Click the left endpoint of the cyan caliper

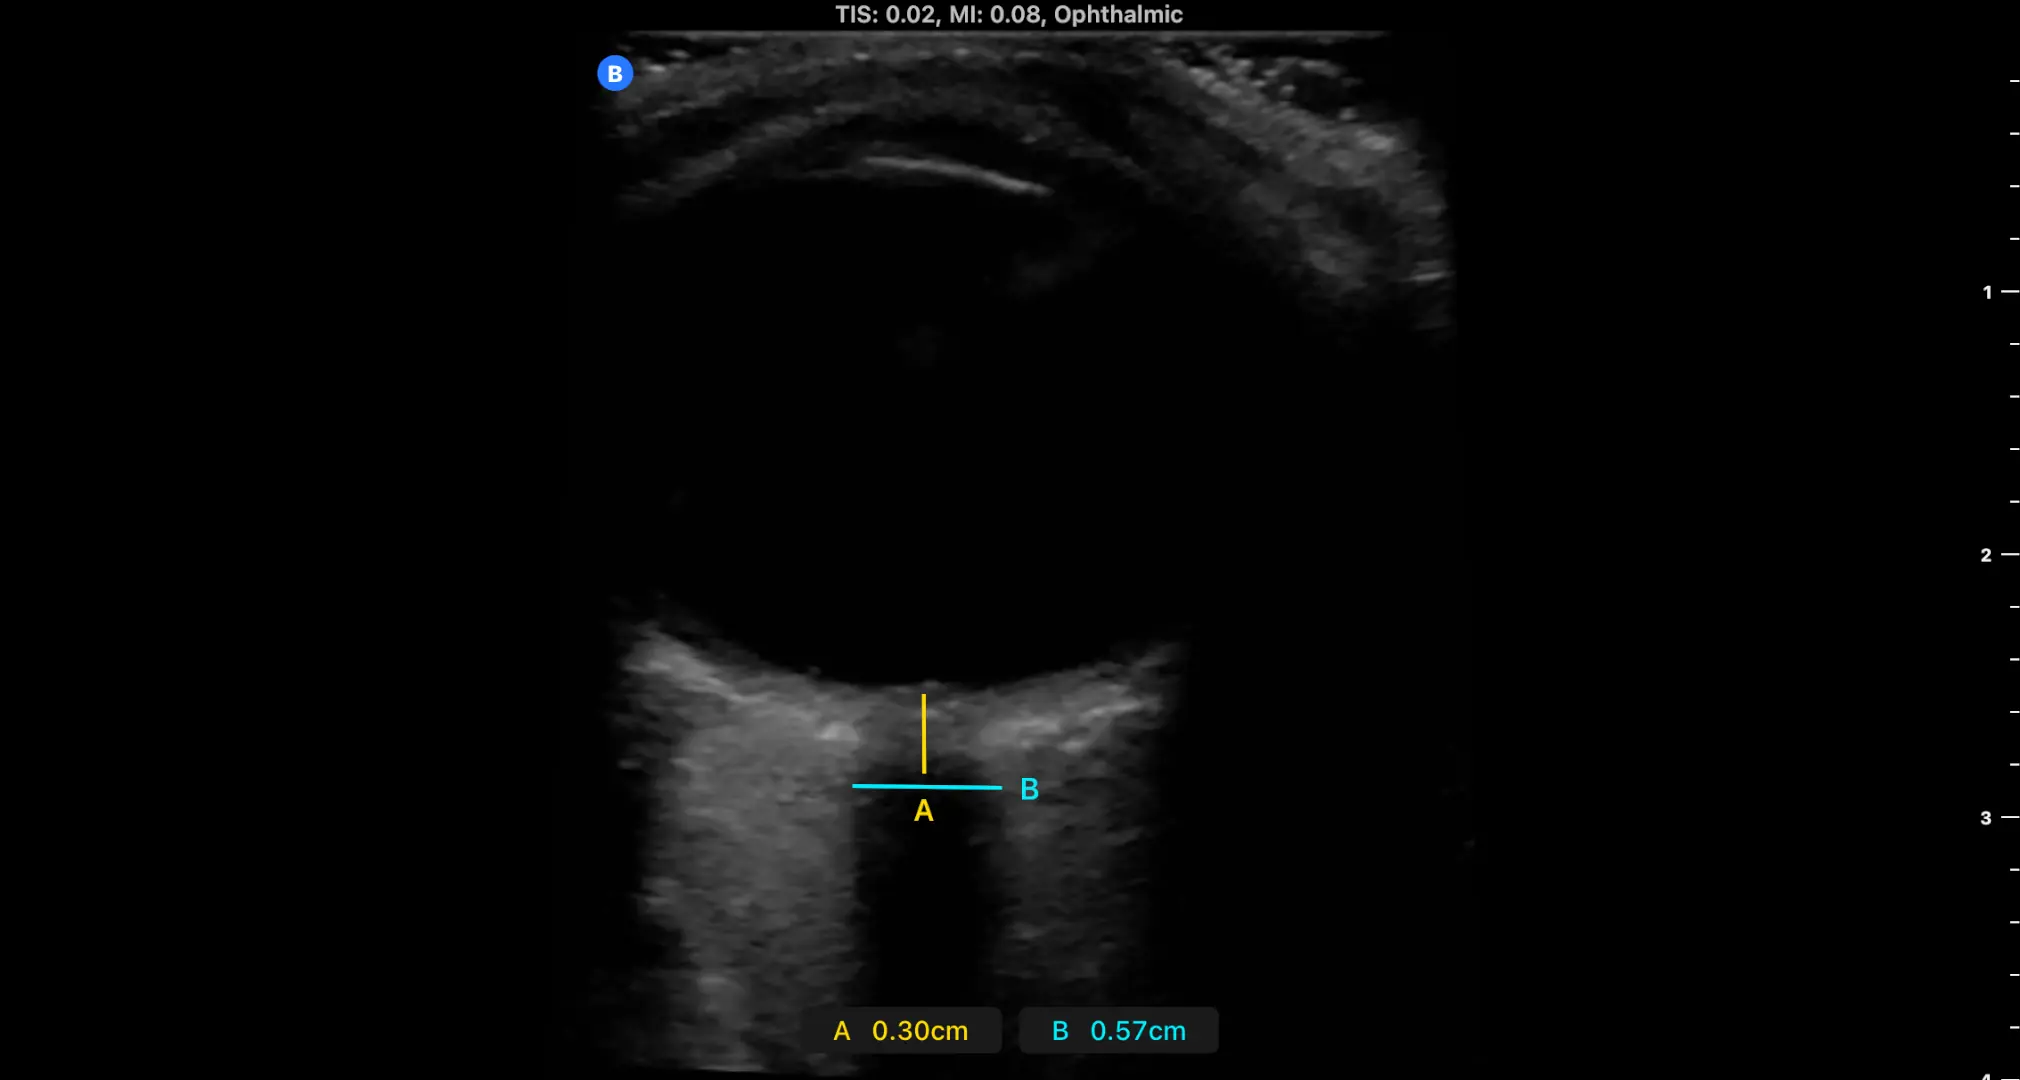coord(855,787)
